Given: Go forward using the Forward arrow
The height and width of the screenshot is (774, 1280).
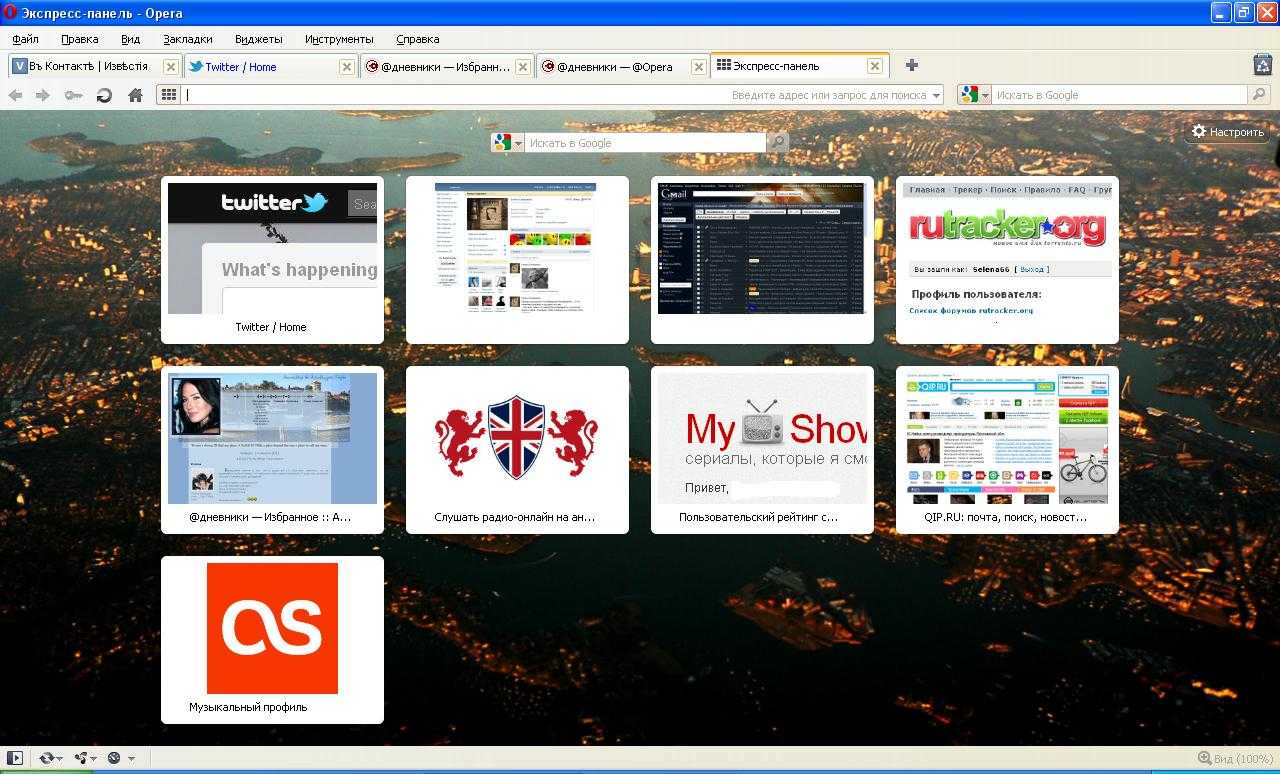Looking at the screenshot, I should click(x=42, y=95).
